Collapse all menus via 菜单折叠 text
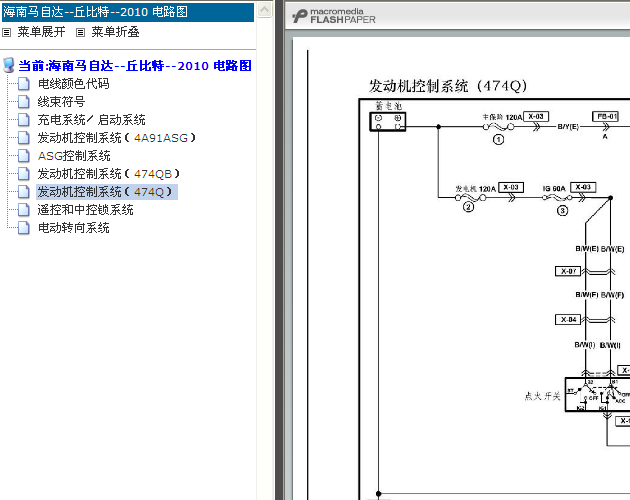This screenshot has height=500, width=630. click(x=115, y=32)
